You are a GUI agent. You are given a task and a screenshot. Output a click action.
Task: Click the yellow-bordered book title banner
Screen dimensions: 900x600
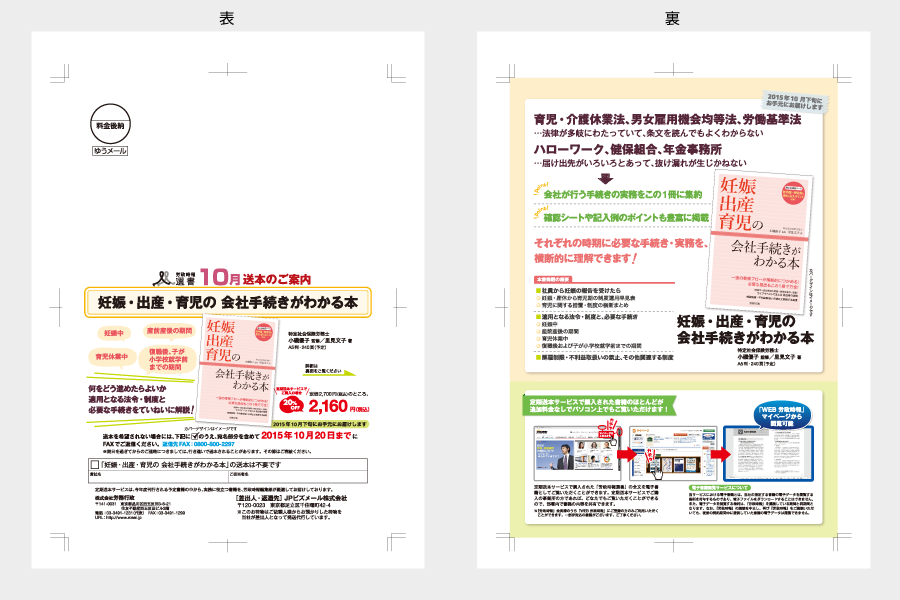(227, 302)
